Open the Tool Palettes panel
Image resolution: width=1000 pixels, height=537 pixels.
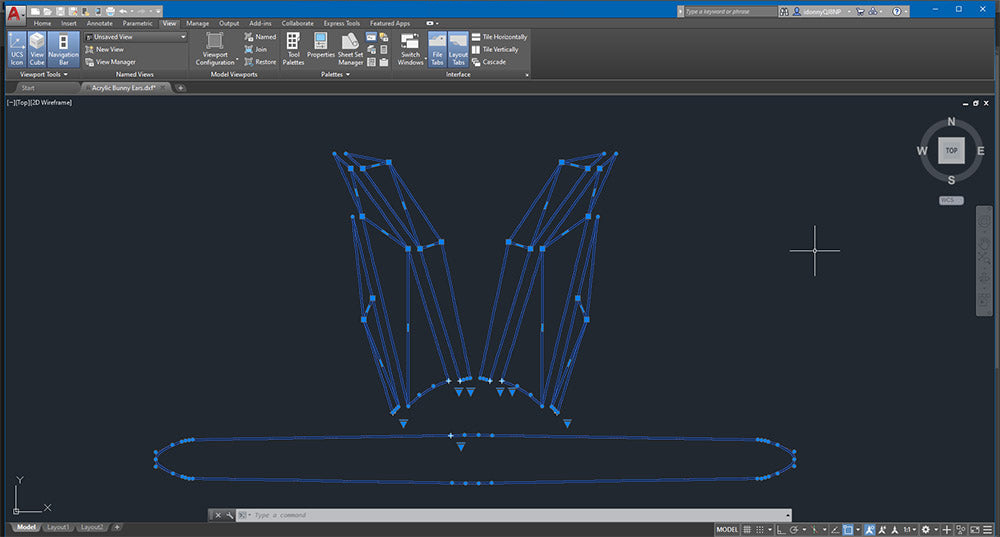[293, 48]
